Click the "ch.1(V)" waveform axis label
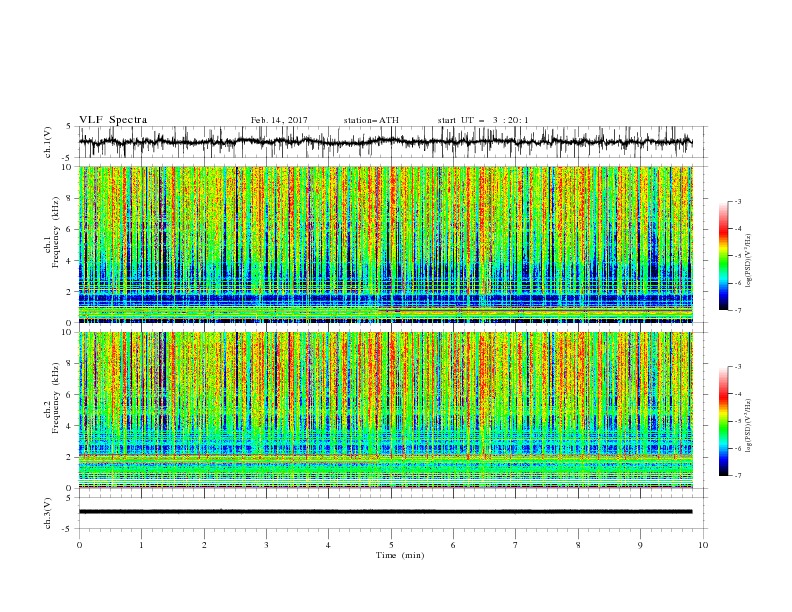Viewport: 792px width, 612px height. click(x=48, y=142)
